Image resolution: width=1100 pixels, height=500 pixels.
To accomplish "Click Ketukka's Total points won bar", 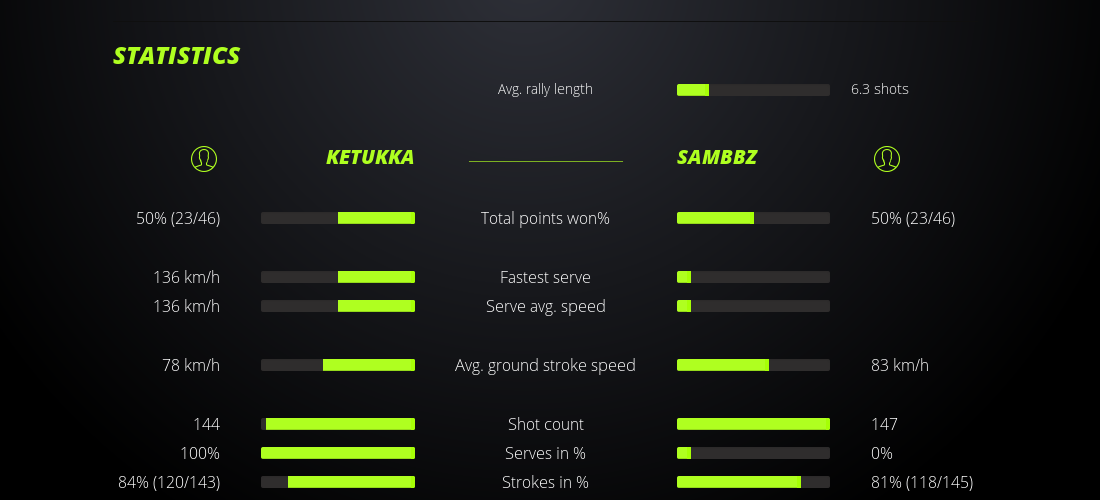I will point(338,218).
